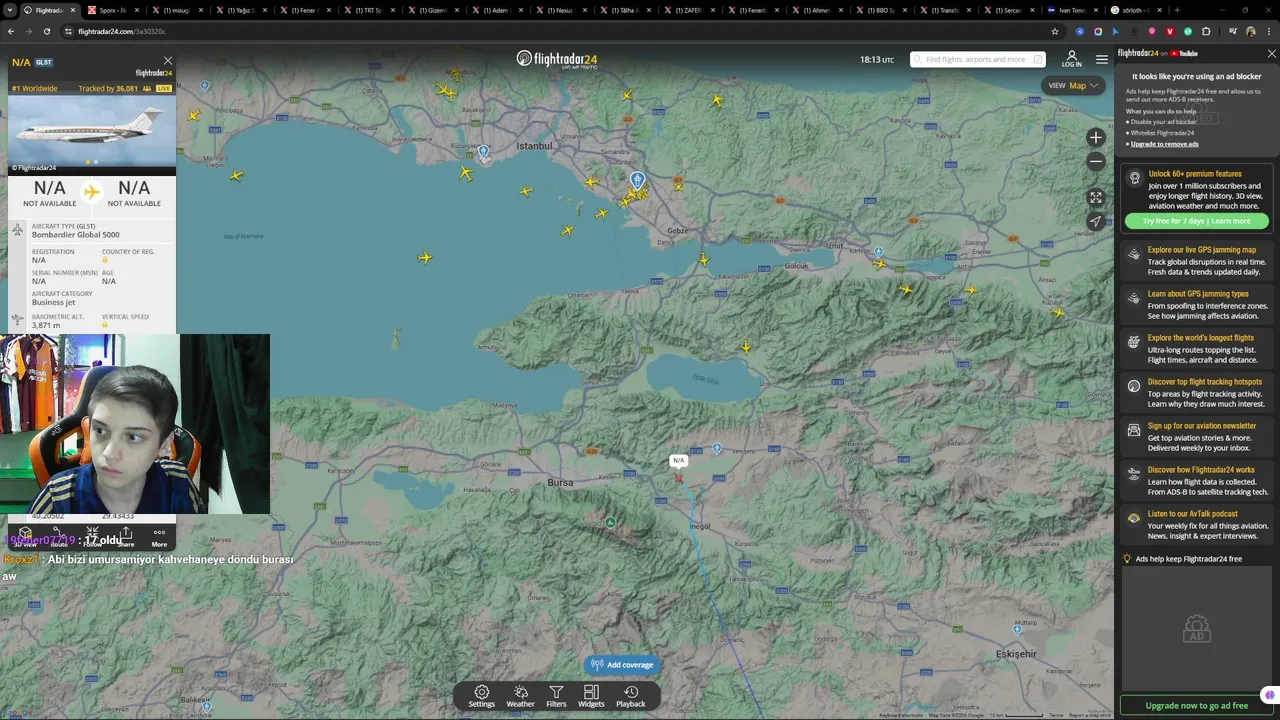Click Try free for 7 days button
Image resolution: width=1280 pixels, height=720 pixels.
(x=1196, y=221)
